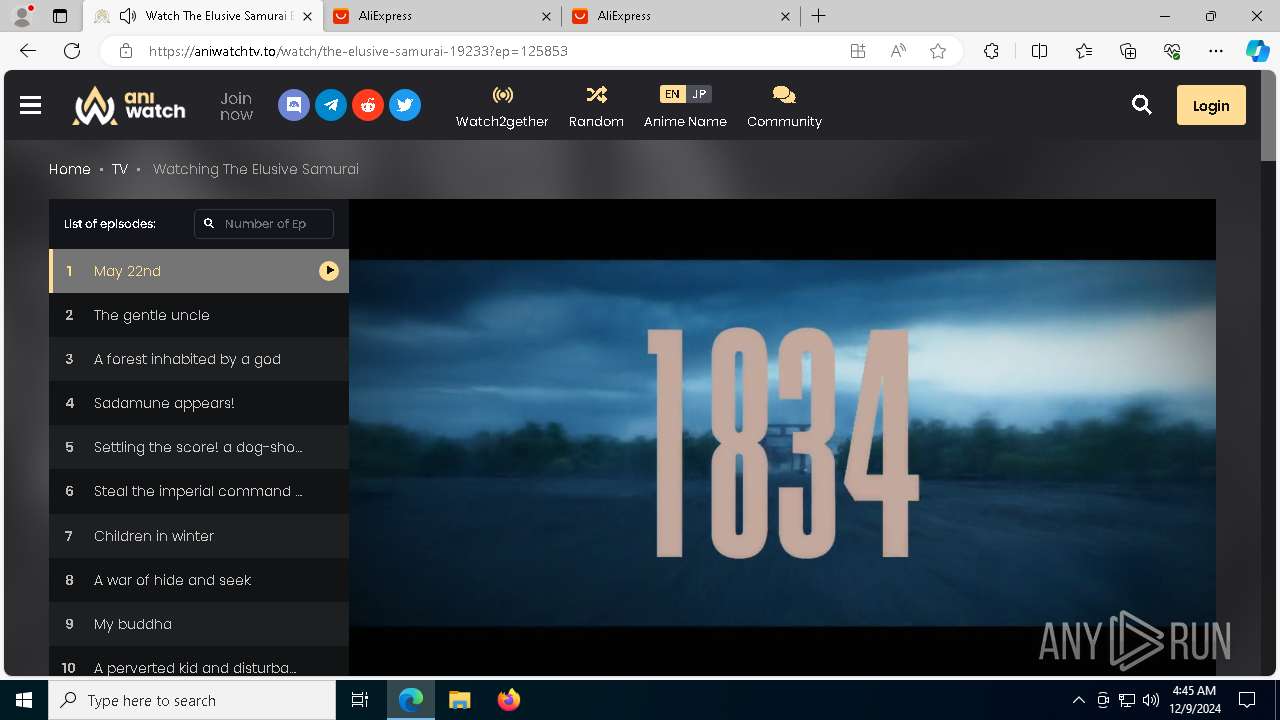This screenshot has width=1280, height=720.
Task: Close the first AliExpress tab
Action: [546, 16]
